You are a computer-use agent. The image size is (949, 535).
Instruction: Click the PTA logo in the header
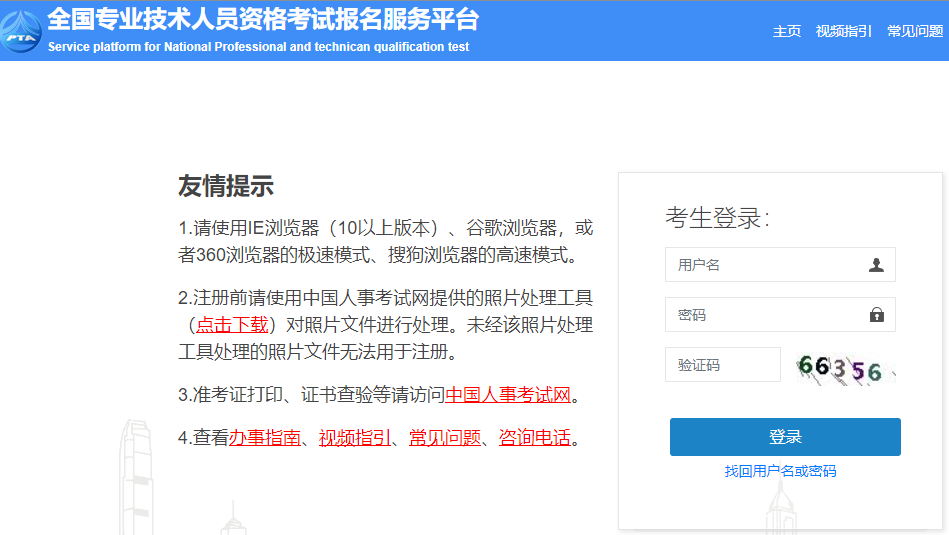pos(21,30)
